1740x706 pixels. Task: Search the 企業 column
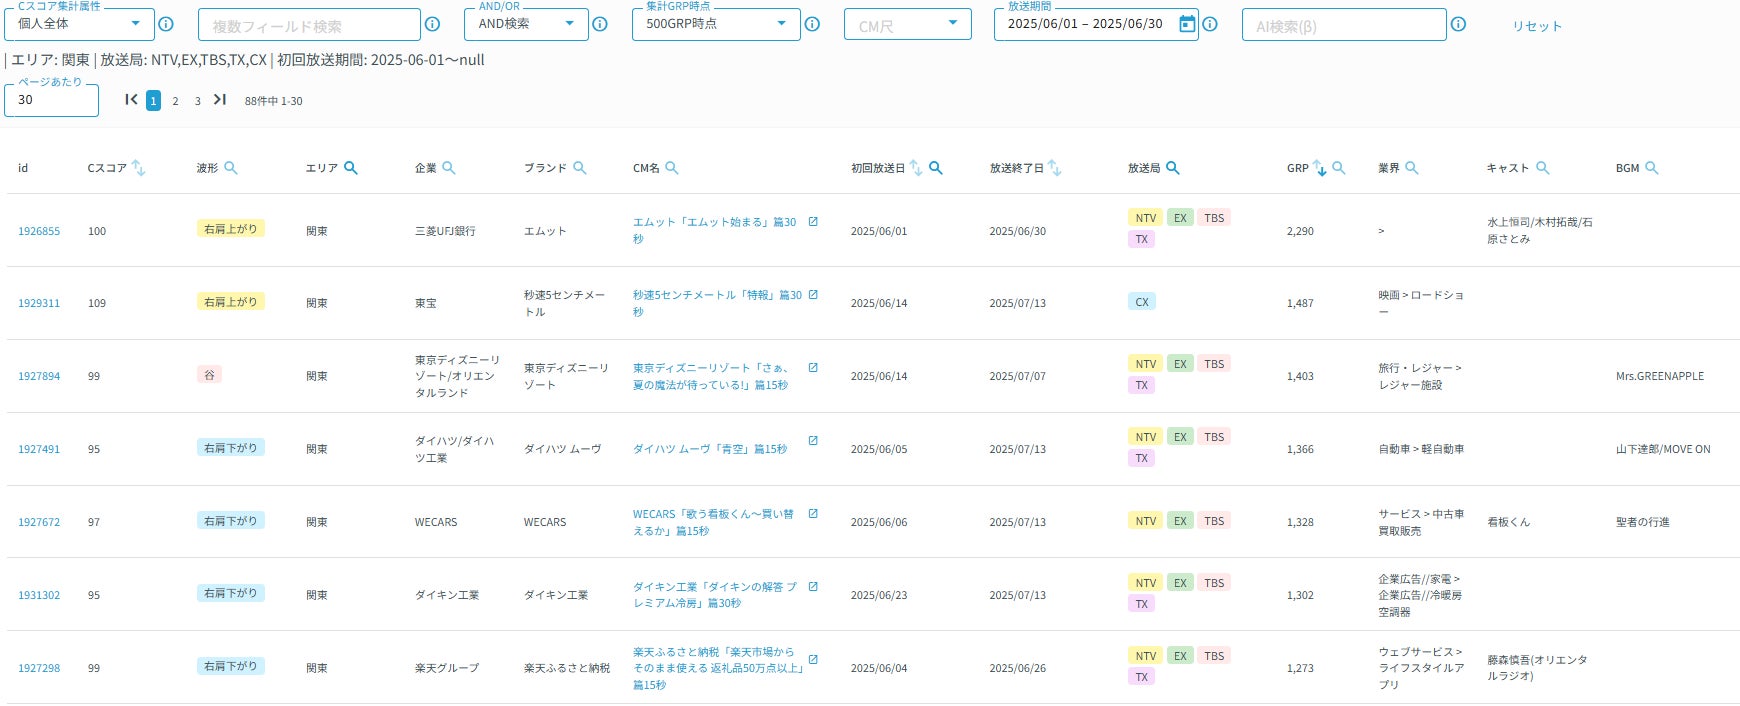coord(449,168)
